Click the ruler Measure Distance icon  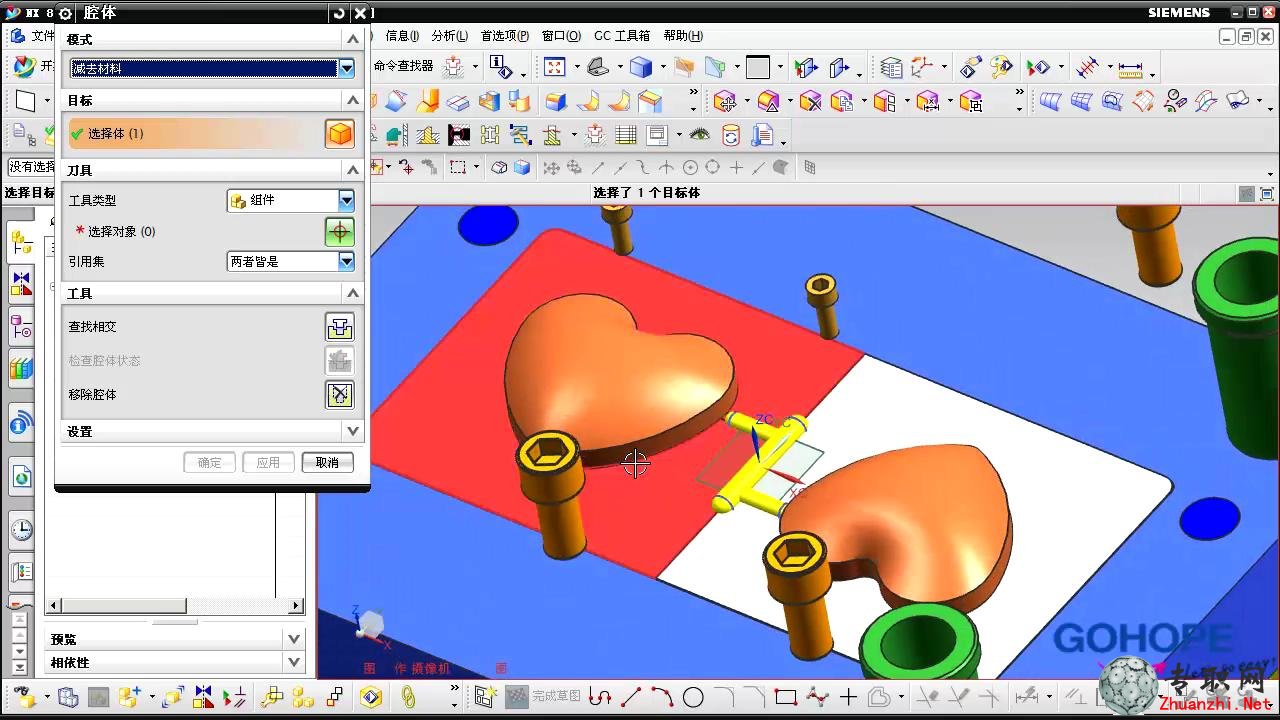tap(1130, 68)
